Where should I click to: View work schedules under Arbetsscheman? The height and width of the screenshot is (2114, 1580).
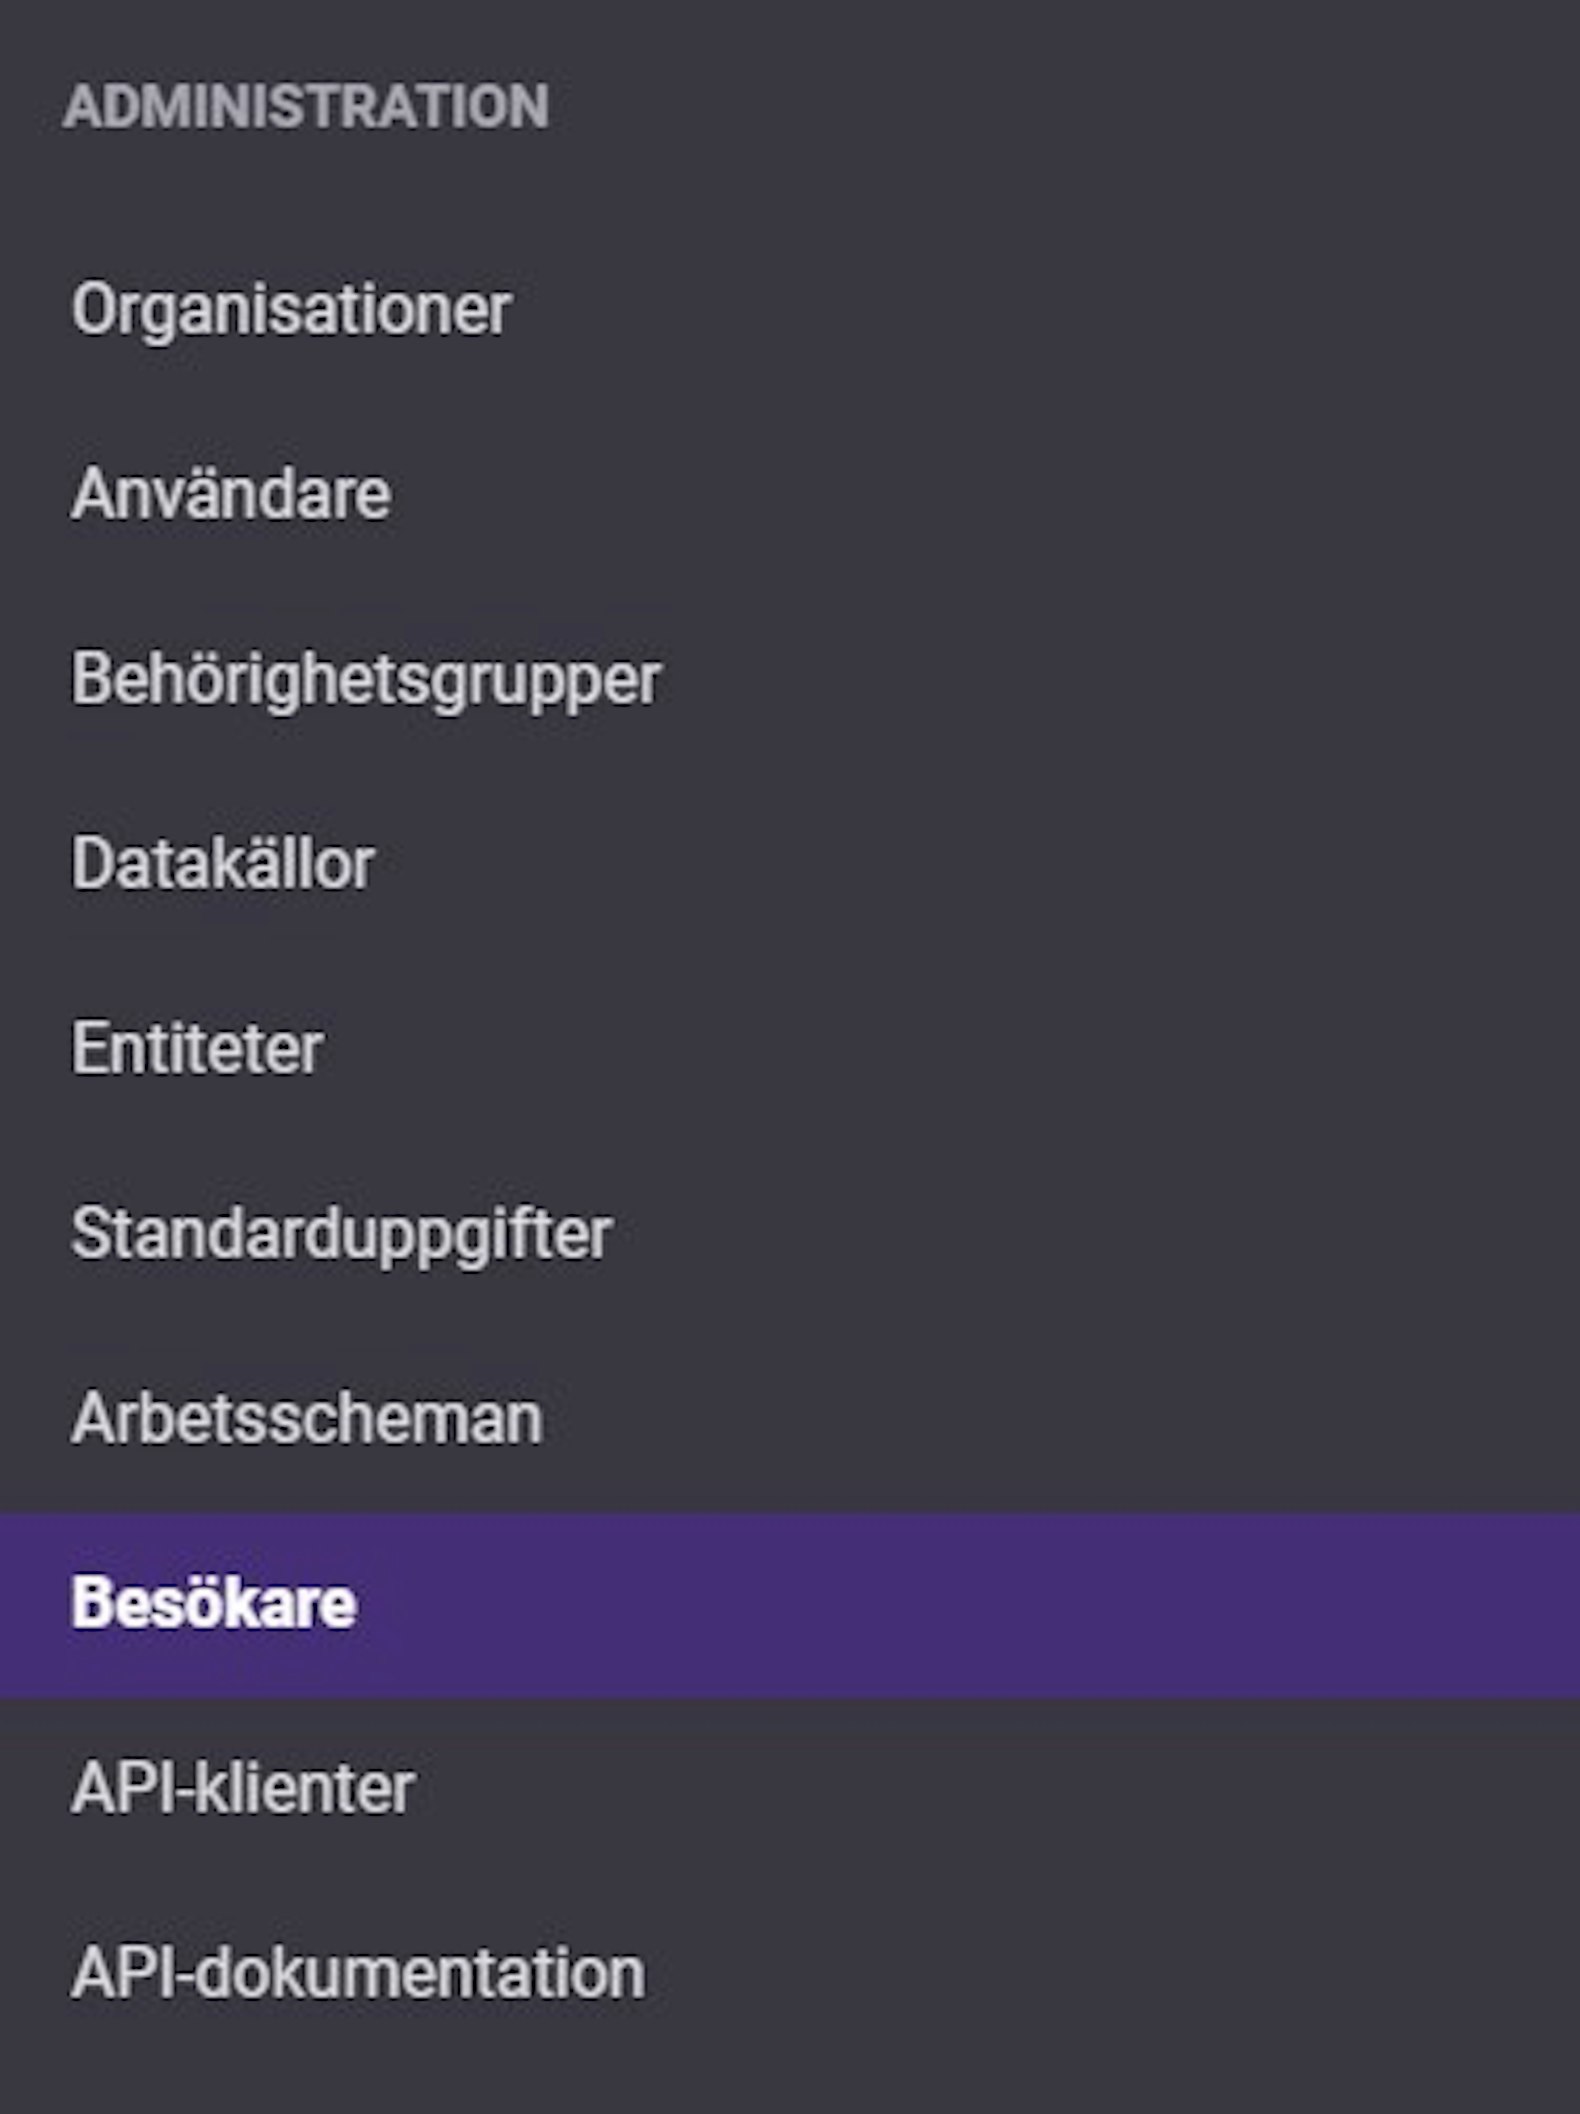(x=790, y=1419)
